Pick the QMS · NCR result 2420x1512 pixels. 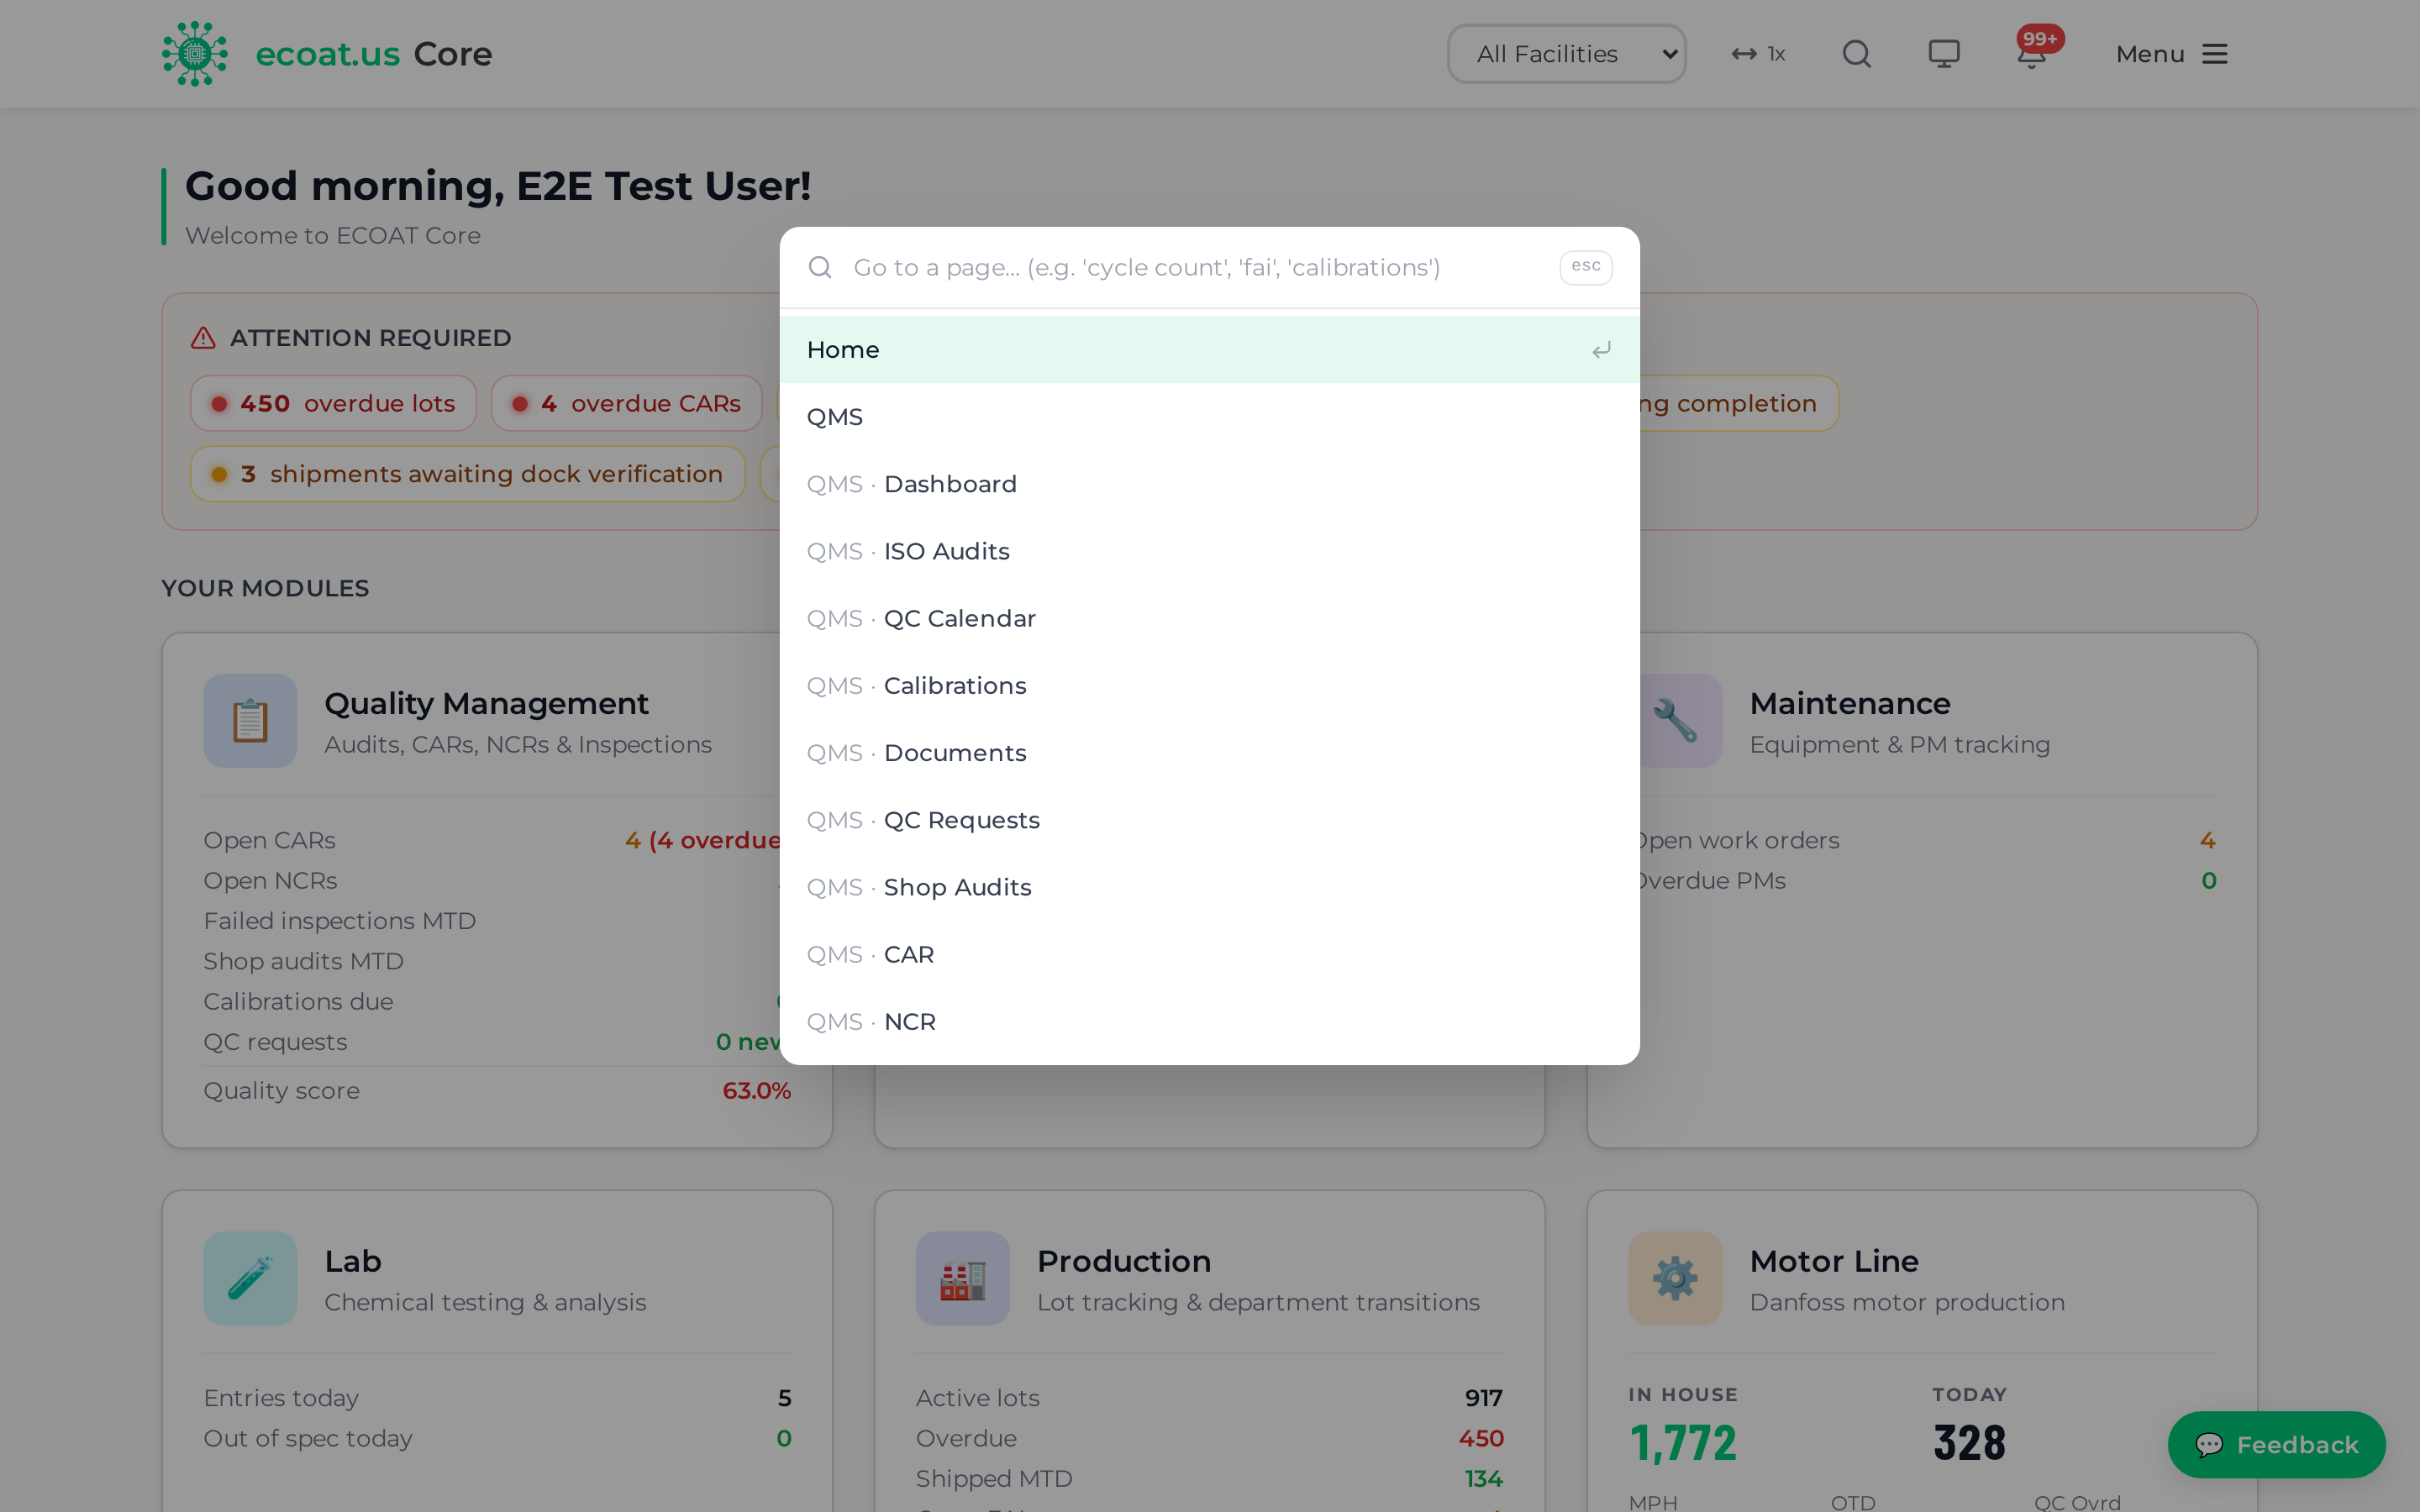1210,1022
